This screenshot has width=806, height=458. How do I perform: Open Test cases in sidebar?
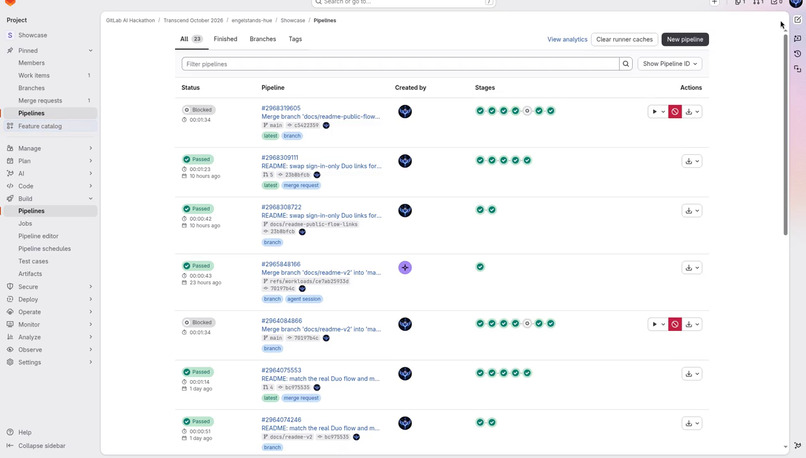click(x=50, y=262)
